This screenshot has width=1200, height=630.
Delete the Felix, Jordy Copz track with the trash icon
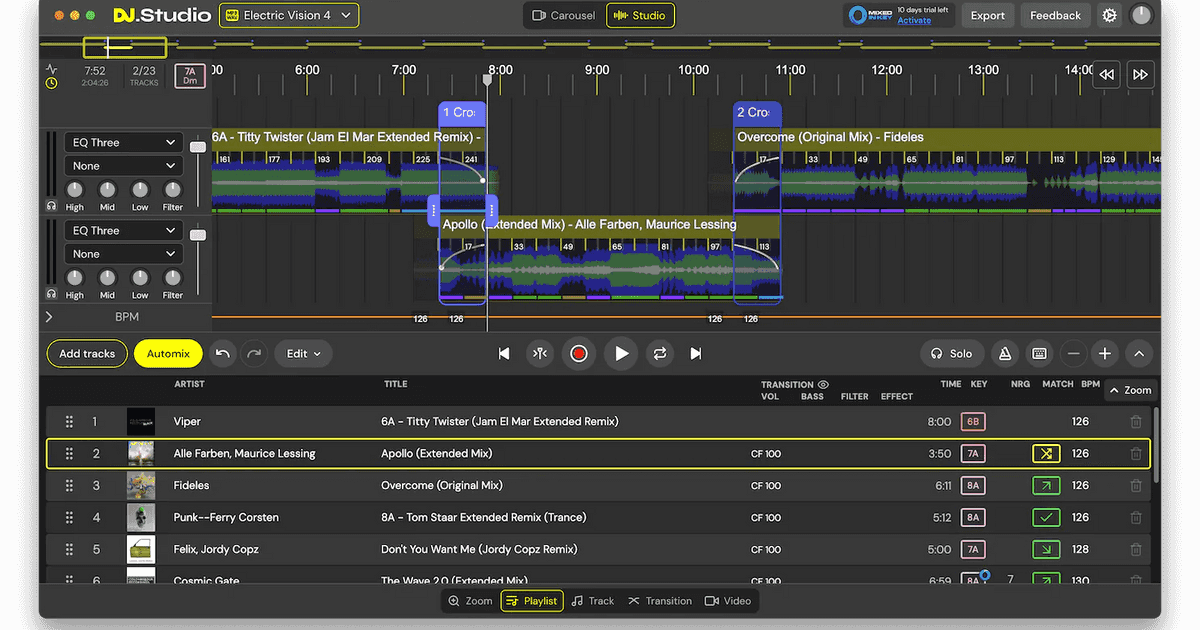(1136, 550)
